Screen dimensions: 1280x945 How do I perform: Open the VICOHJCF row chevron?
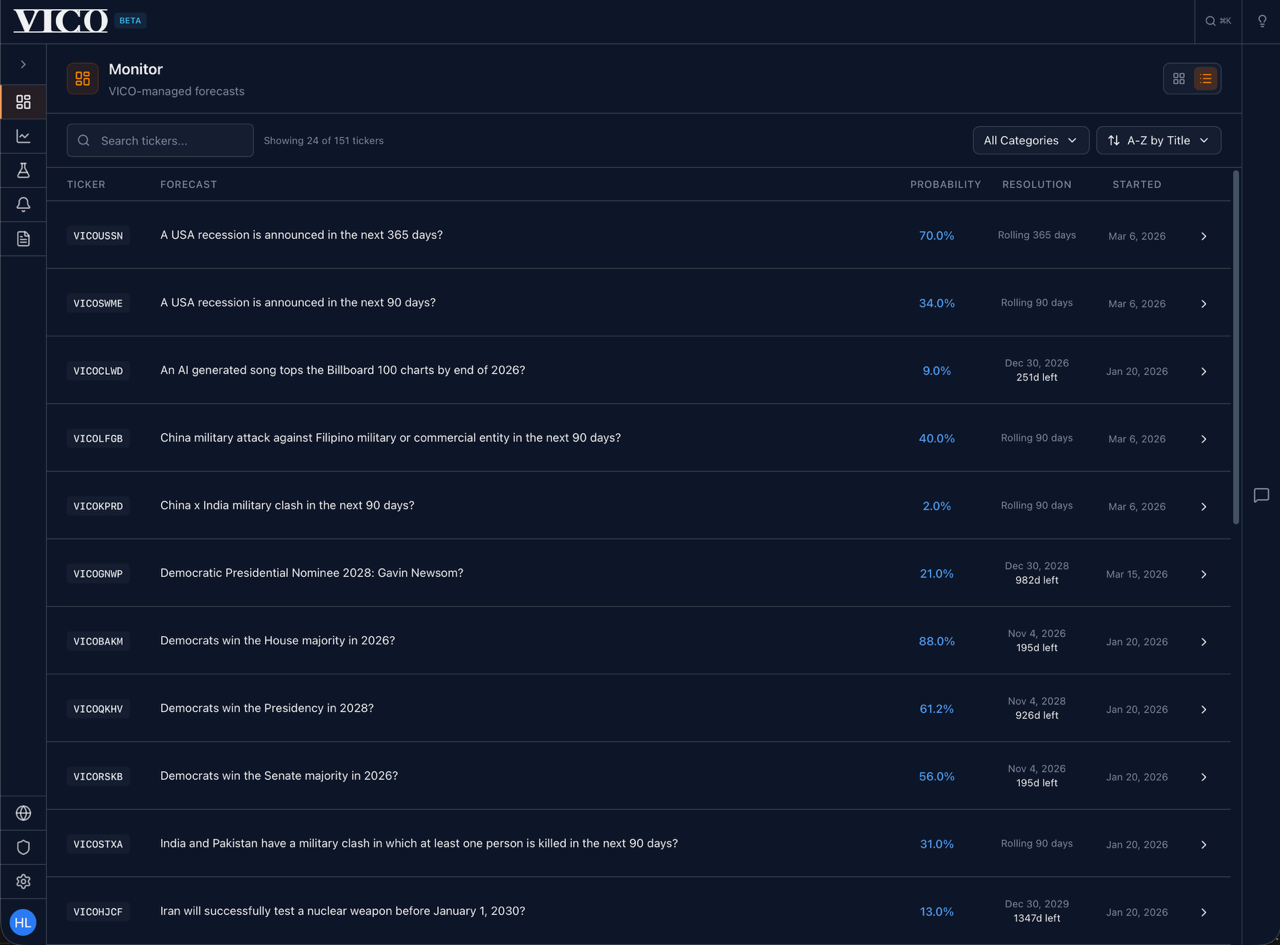point(1203,912)
